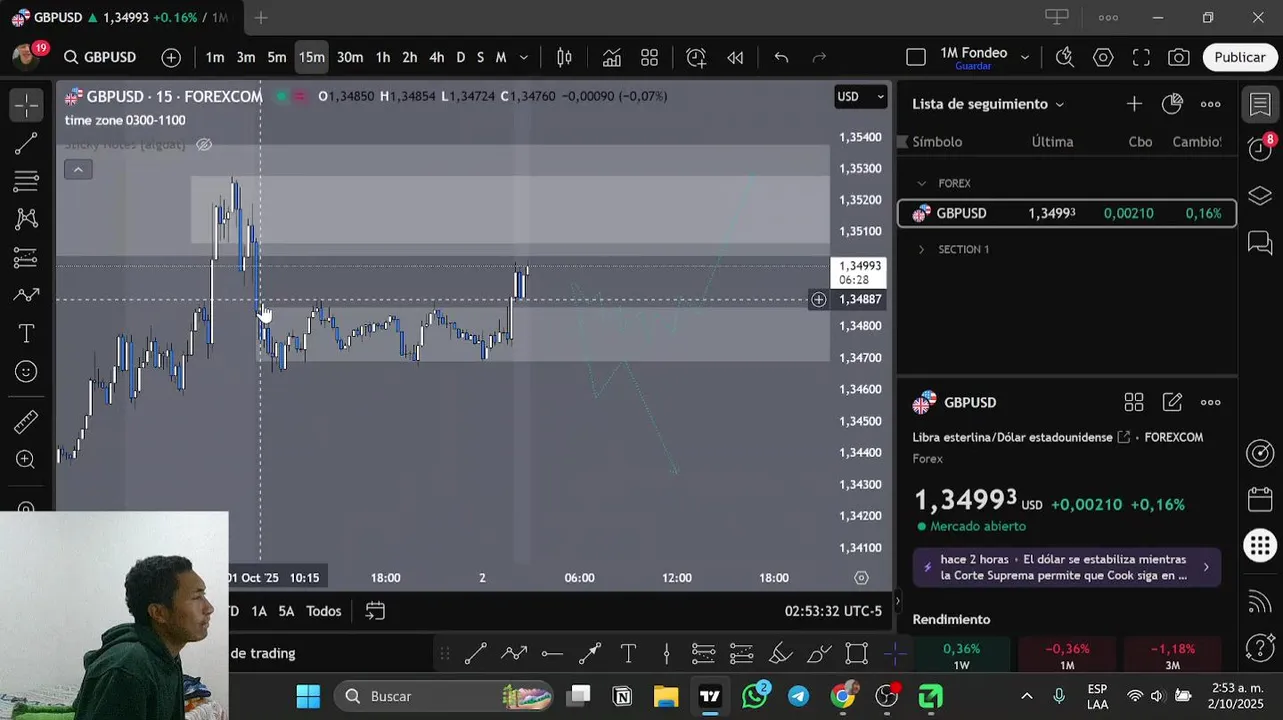Set the range to Todos
Viewport: 1283px width, 720px height.
[x=324, y=610]
